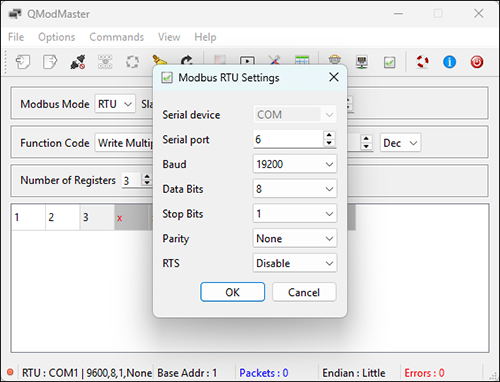The width and height of the screenshot is (500, 382).
Task: Close the QModMaster main window
Action: 479,14
